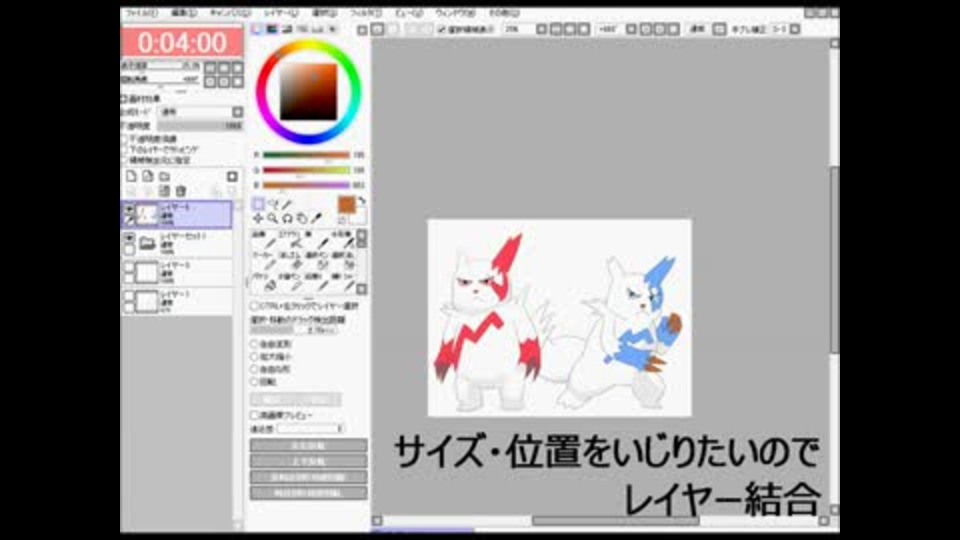Image resolution: width=960 pixels, height=540 pixels.
Task: Select the magic wand tool
Action: pos(287,204)
